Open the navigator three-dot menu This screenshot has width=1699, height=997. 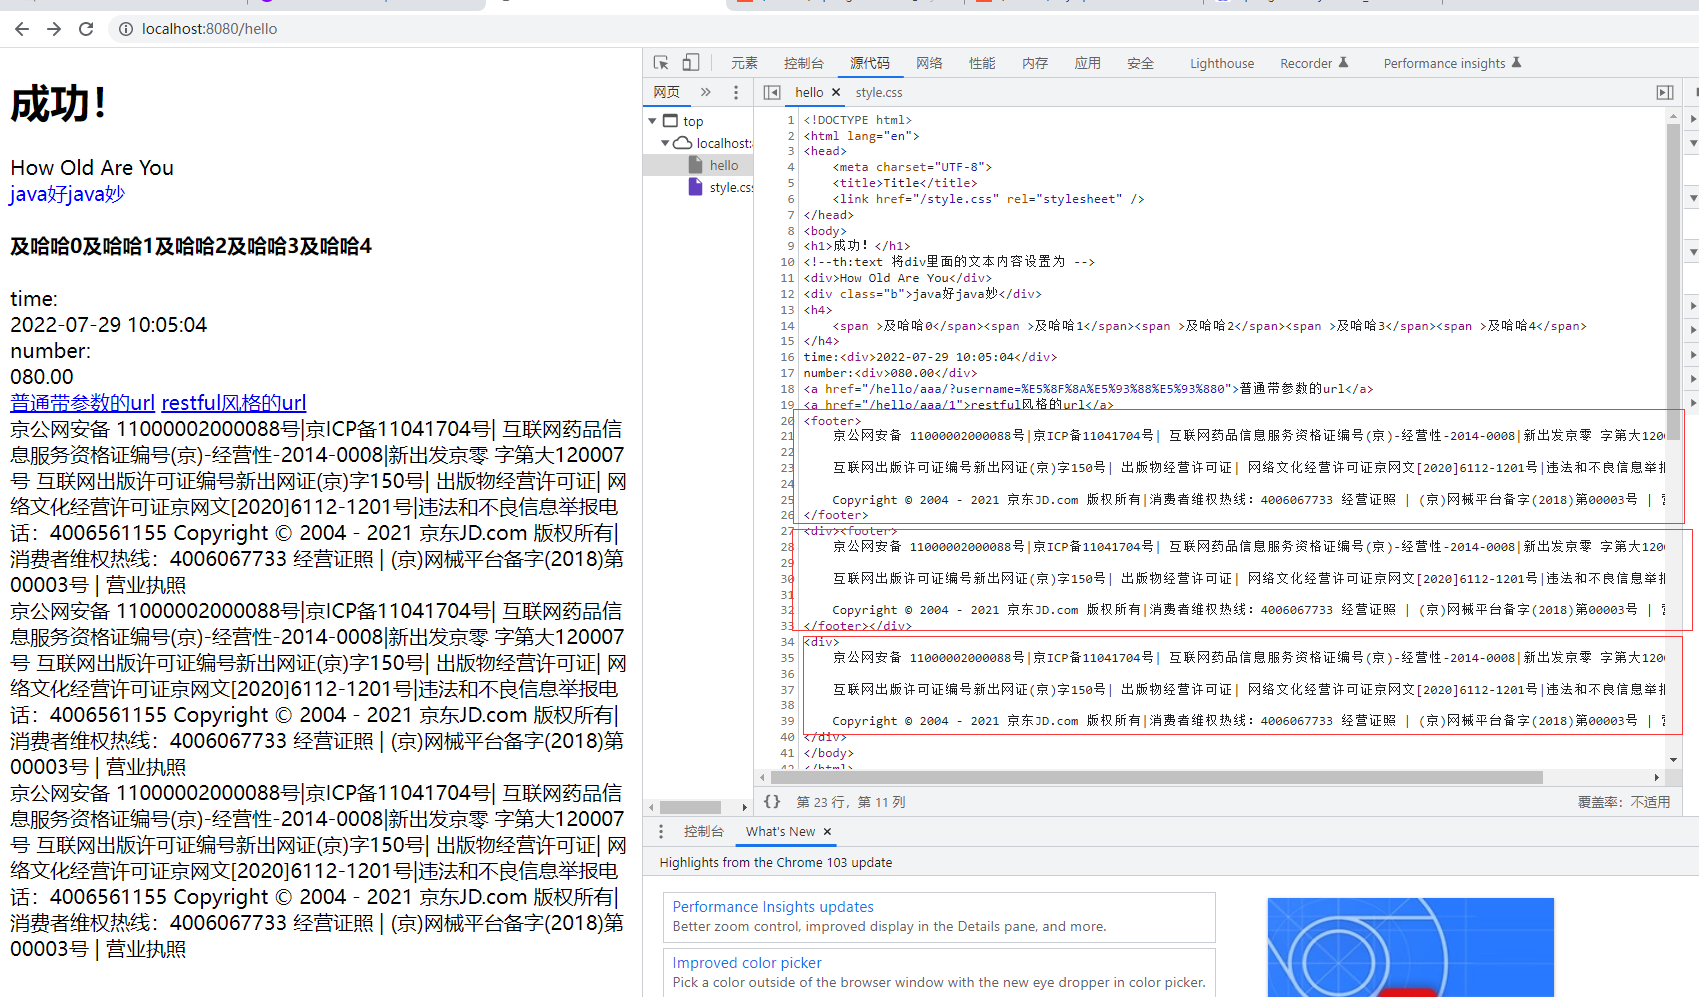click(x=736, y=92)
